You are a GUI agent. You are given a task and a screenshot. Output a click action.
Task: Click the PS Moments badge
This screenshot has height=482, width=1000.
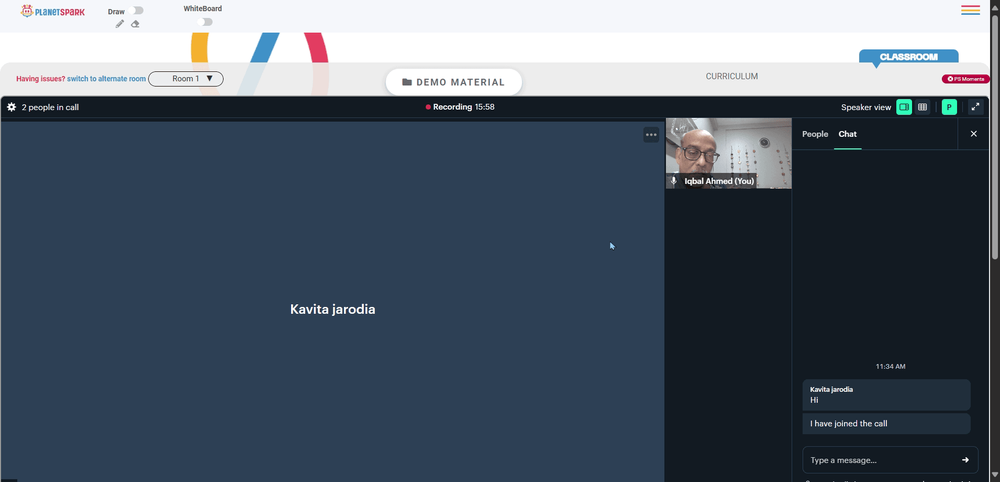point(966,79)
